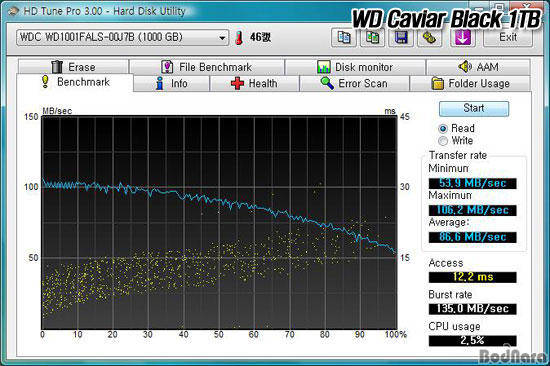Viewport: 550px width, 366px height.
Task: Click the HD Tune title bar app icon
Action: point(13,11)
